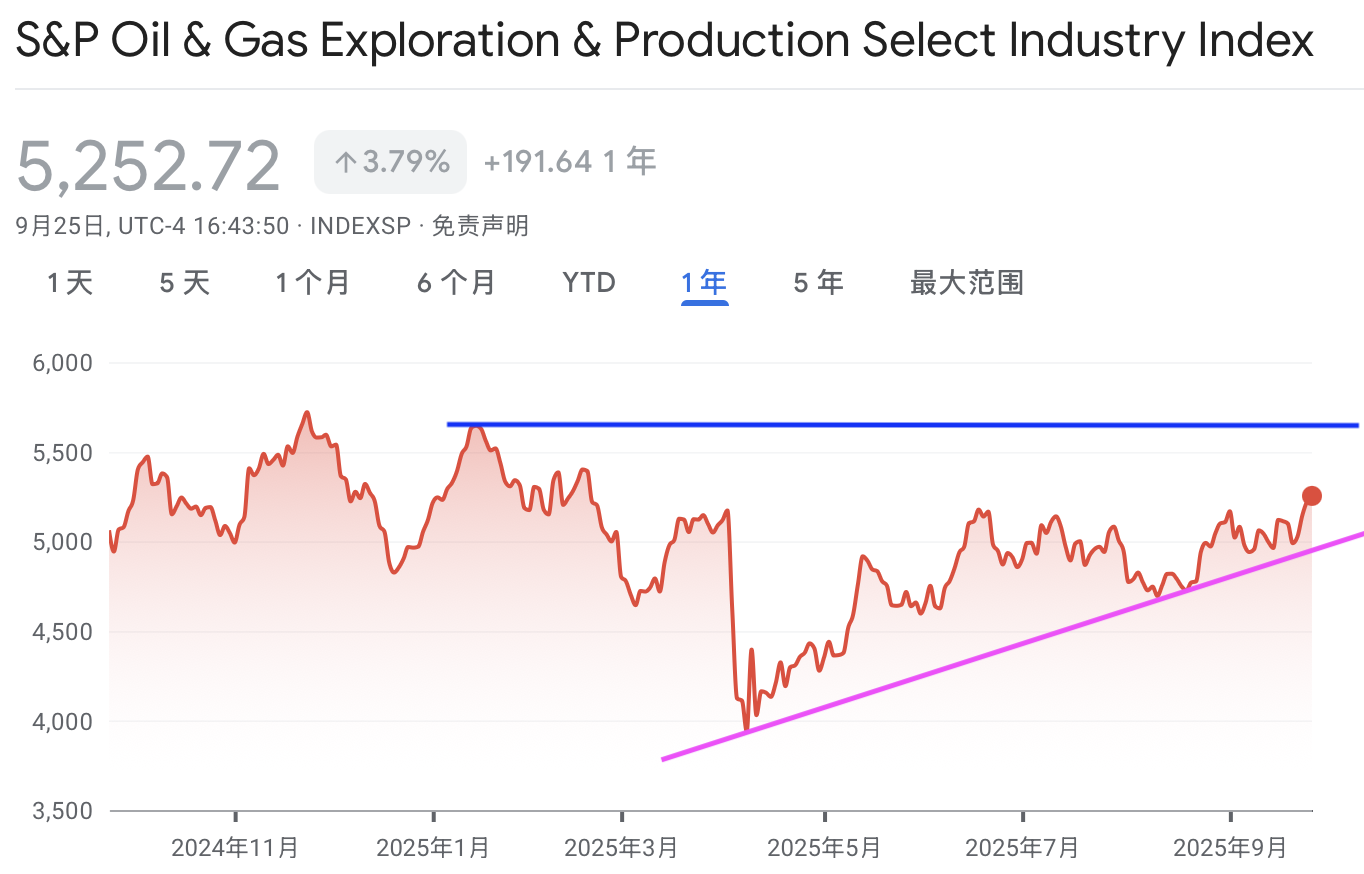Select the 最大范围 tab
Viewport: 1364px width, 874px height.
[967, 283]
